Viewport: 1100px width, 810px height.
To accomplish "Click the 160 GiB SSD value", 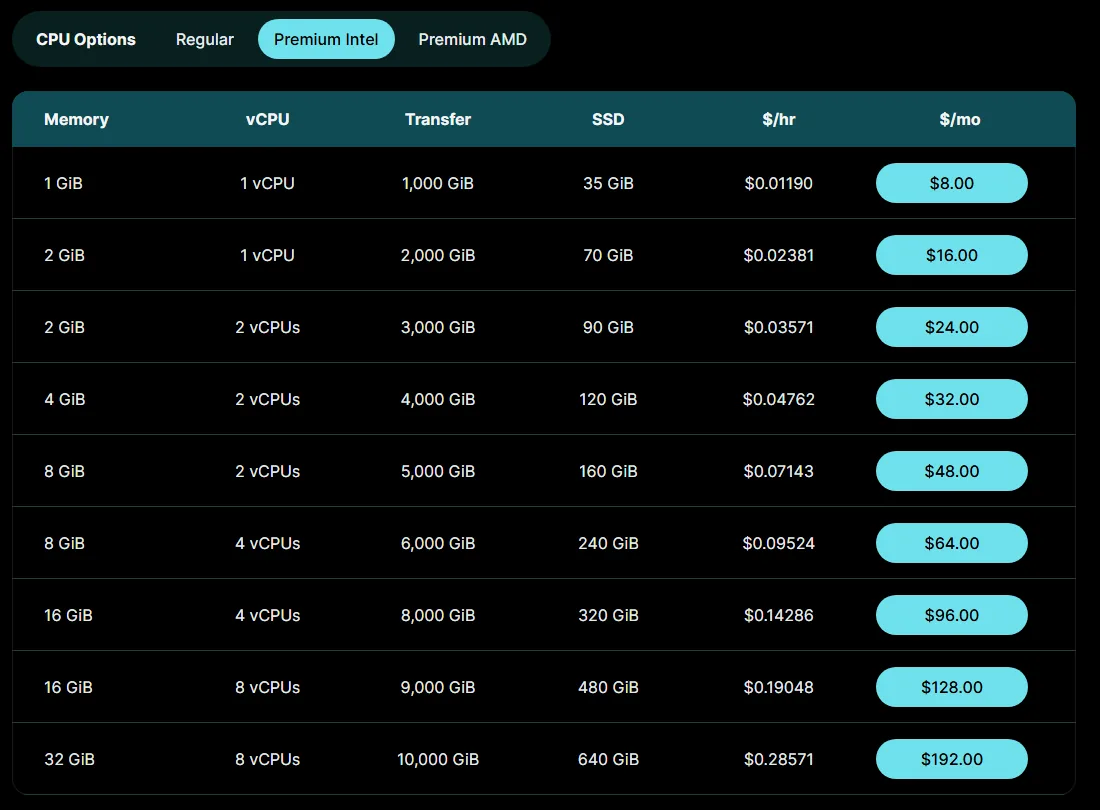I will 608,471.
